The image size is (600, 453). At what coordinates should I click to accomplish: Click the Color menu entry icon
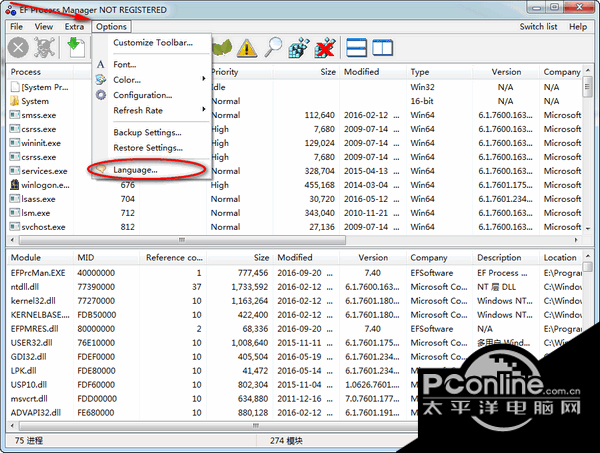[101, 79]
